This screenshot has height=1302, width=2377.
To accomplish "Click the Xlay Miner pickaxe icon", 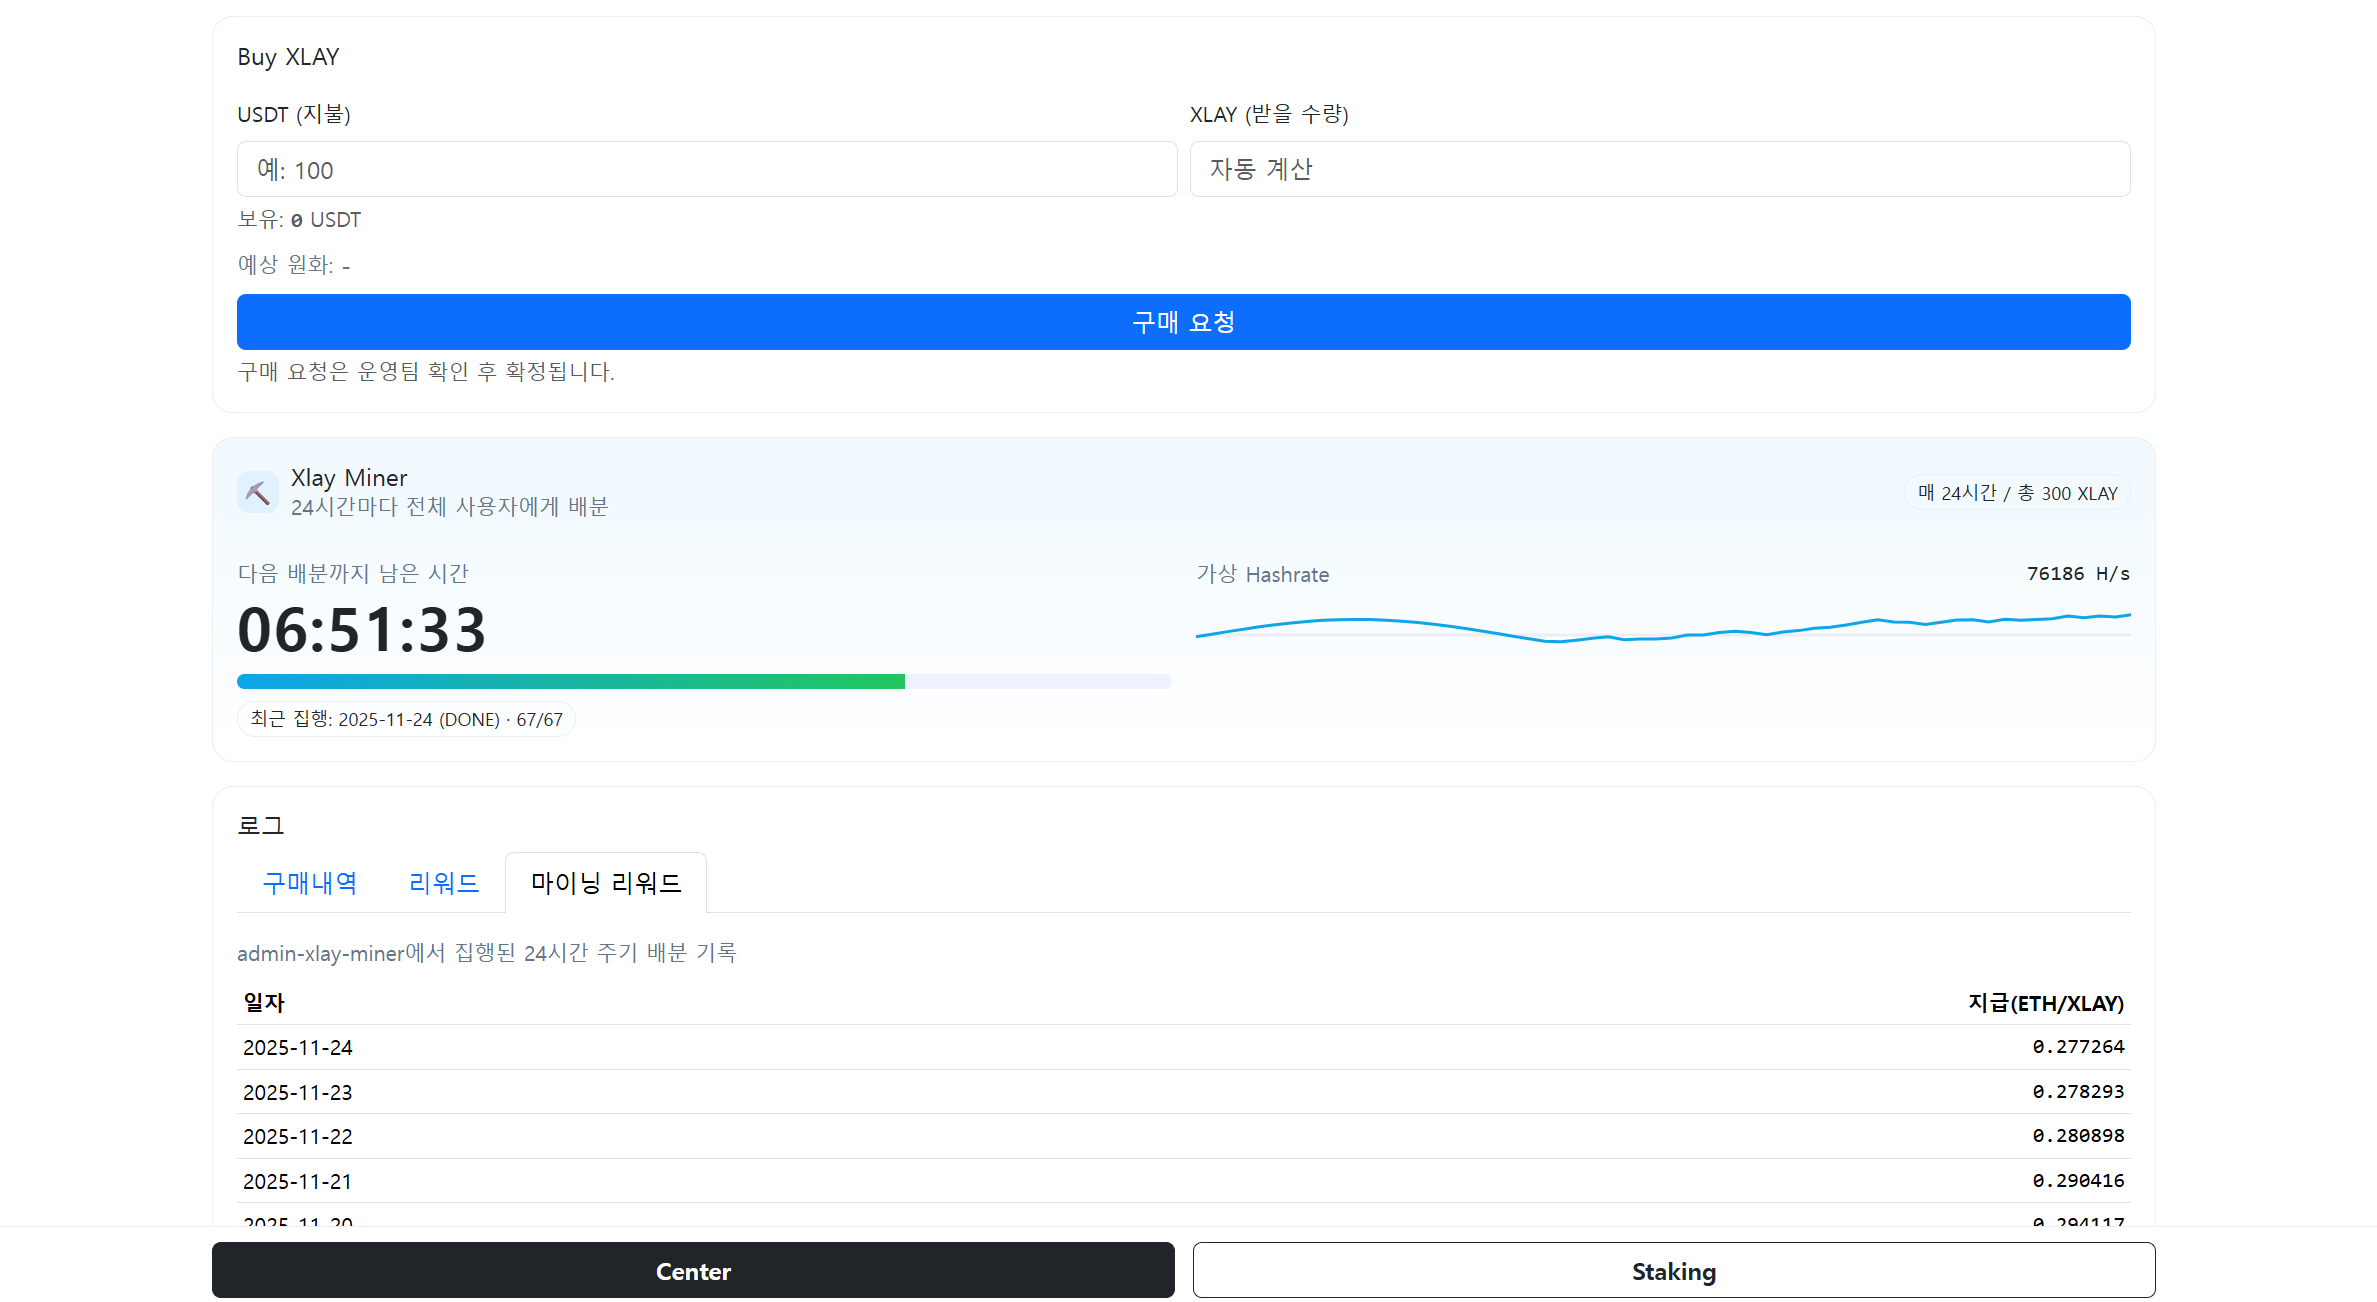I will (x=258, y=492).
